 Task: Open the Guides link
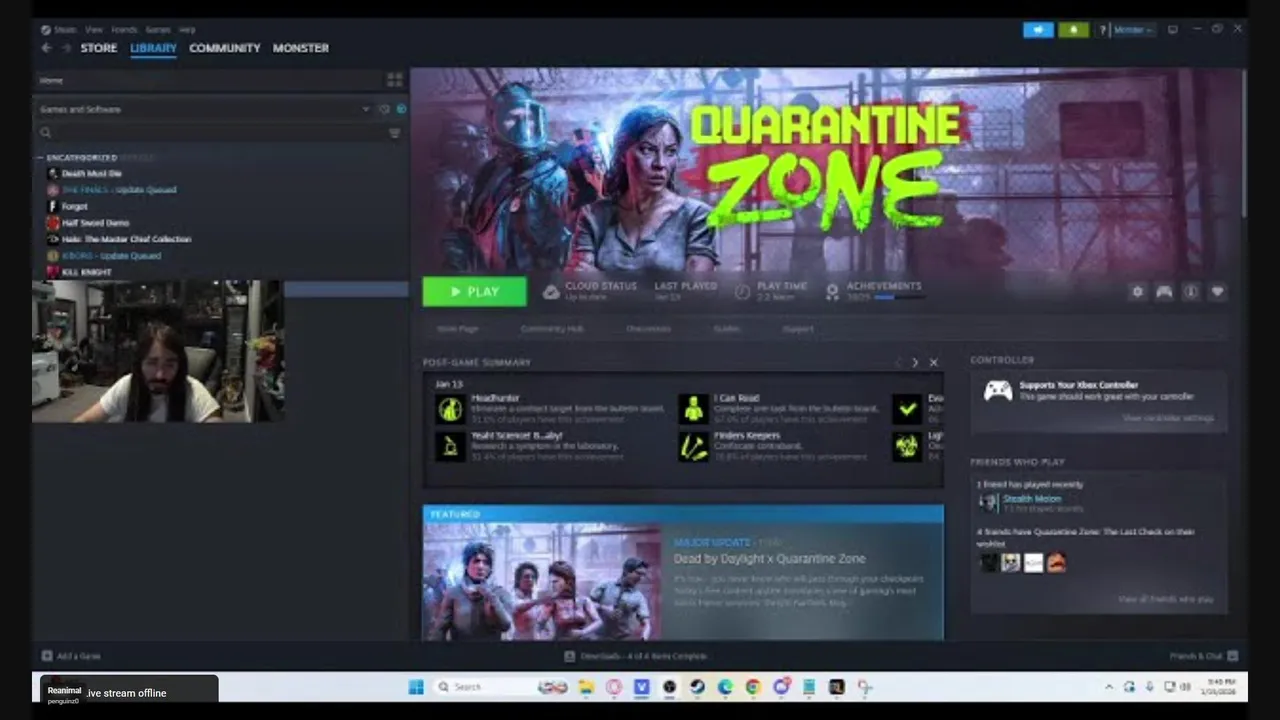coord(726,329)
